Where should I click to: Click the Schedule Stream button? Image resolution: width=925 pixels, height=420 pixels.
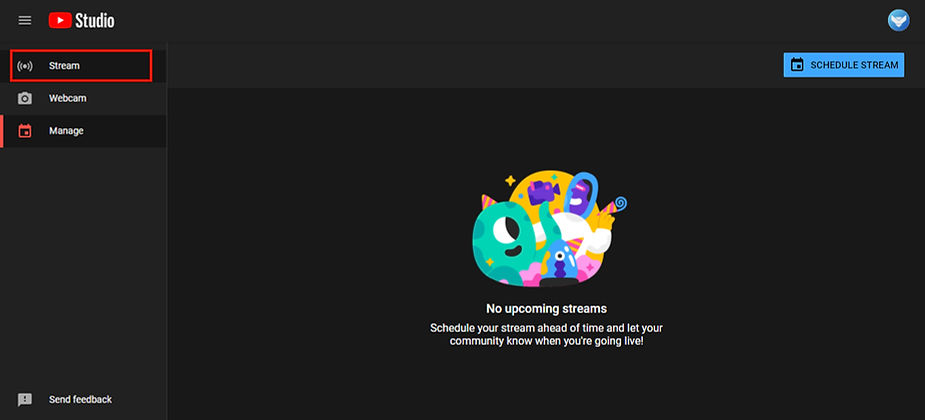pos(844,65)
